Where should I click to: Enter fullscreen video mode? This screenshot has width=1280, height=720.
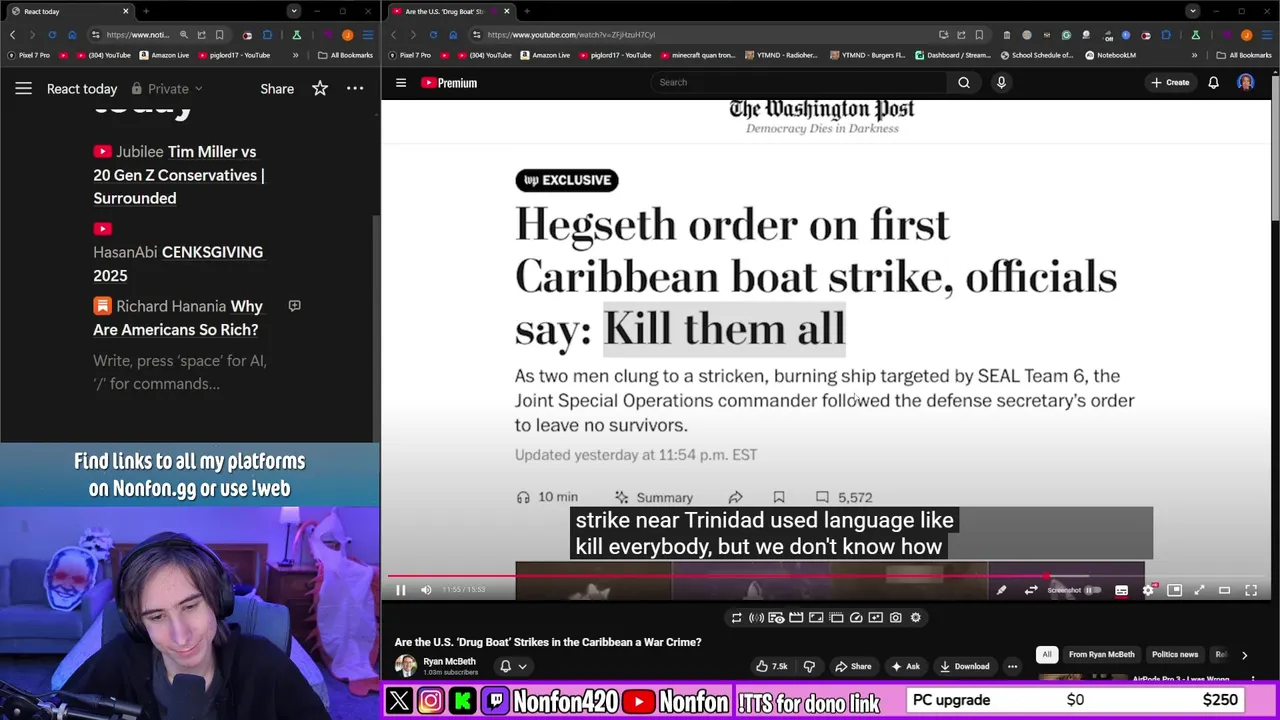click(1251, 590)
